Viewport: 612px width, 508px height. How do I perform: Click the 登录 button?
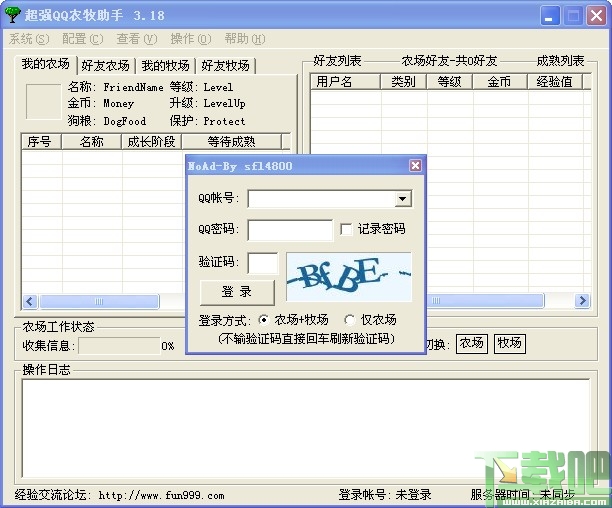(237, 292)
